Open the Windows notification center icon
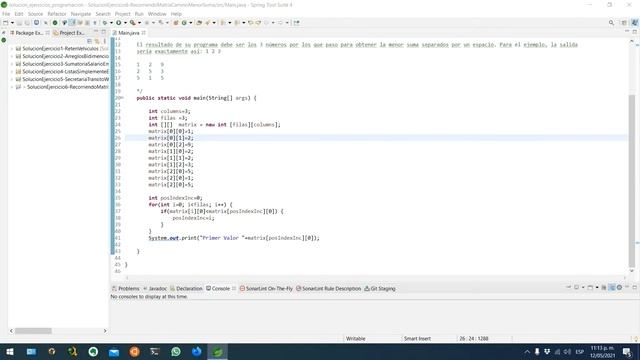 [627, 351]
